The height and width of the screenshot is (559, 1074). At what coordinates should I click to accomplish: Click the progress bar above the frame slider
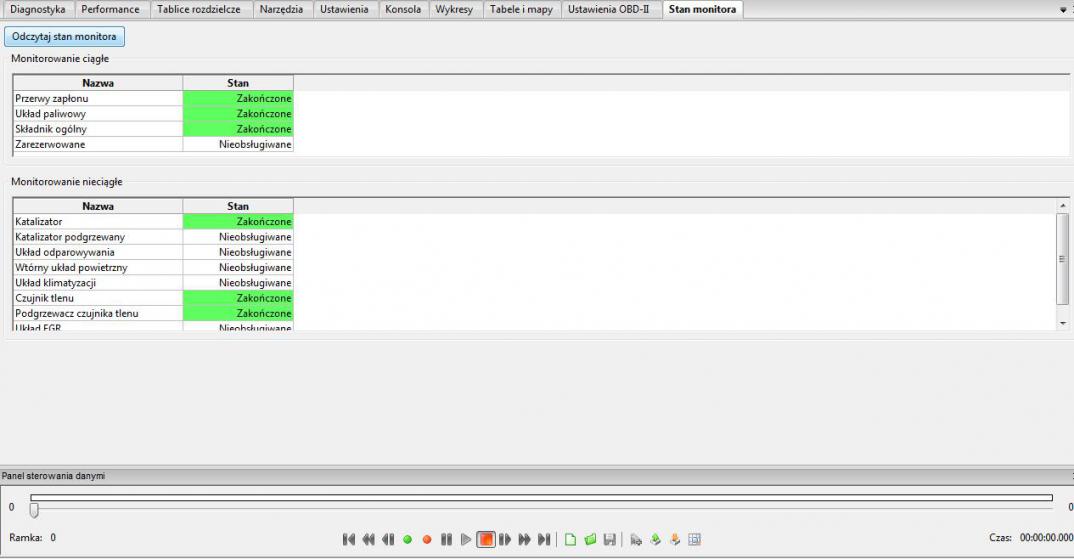[541, 498]
